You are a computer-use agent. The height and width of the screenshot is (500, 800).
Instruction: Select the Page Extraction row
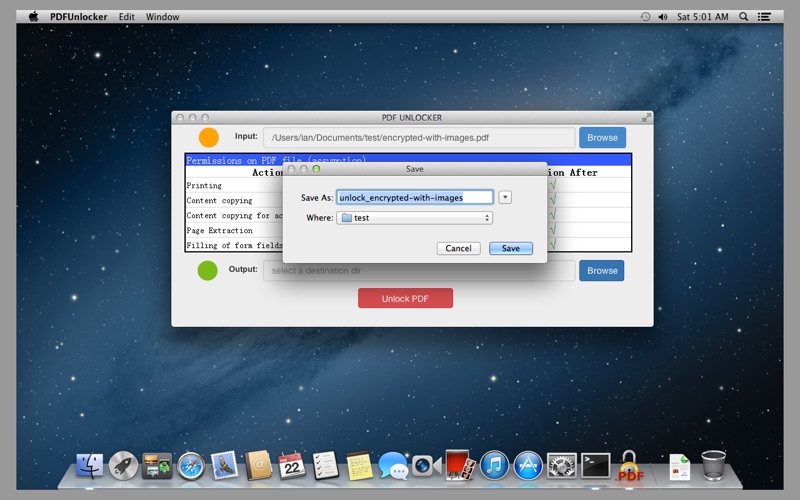(x=408, y=230)
